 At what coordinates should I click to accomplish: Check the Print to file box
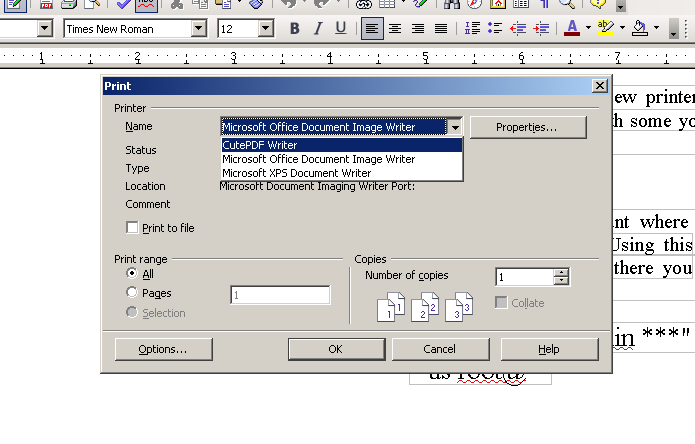pyautogui.click(x=132, y=228)
